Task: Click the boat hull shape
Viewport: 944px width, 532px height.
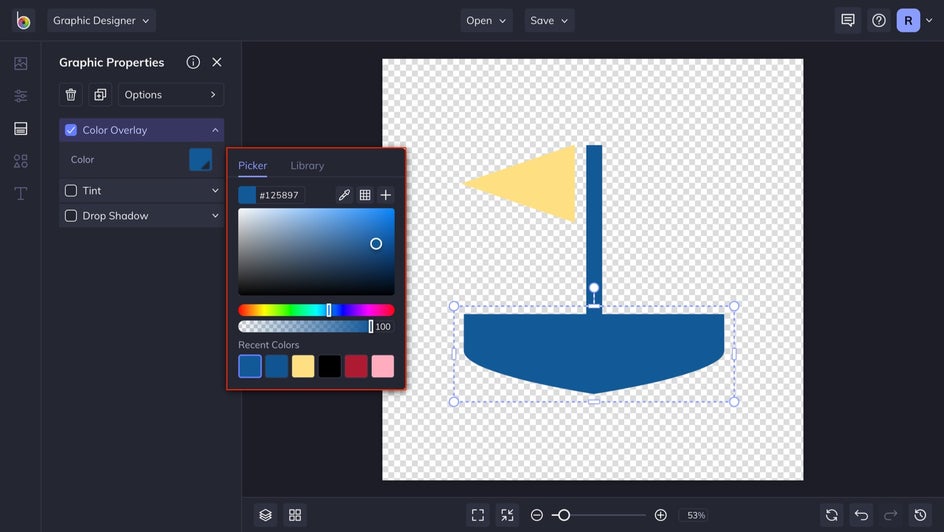Action: 594,354
